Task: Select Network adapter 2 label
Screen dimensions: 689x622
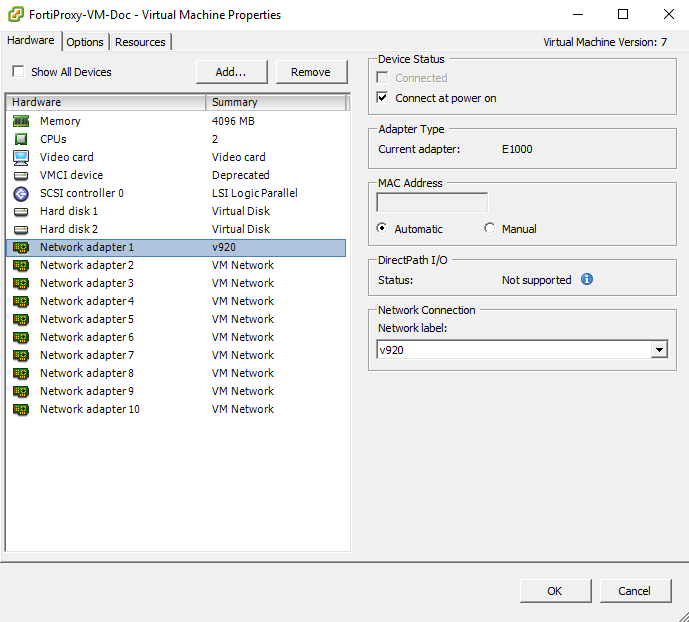Action: tap(87, 265)
